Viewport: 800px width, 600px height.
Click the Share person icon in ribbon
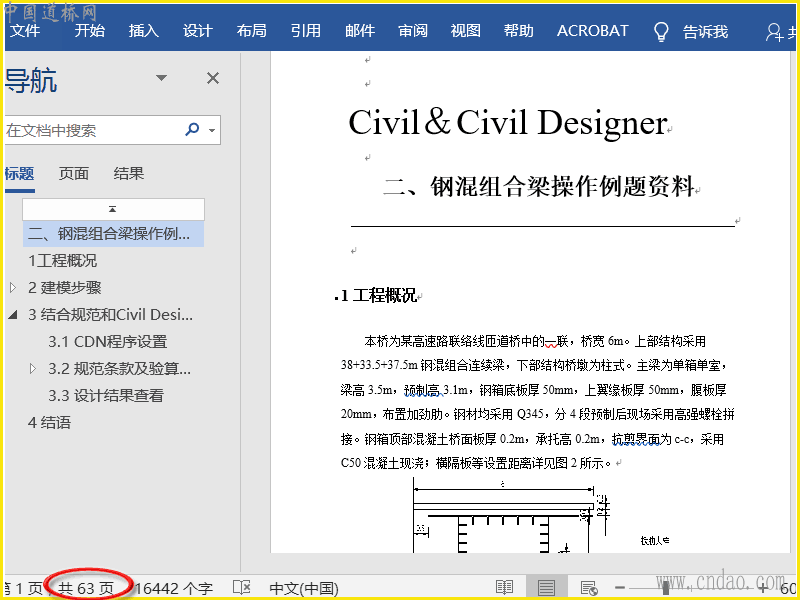(775, 31)
